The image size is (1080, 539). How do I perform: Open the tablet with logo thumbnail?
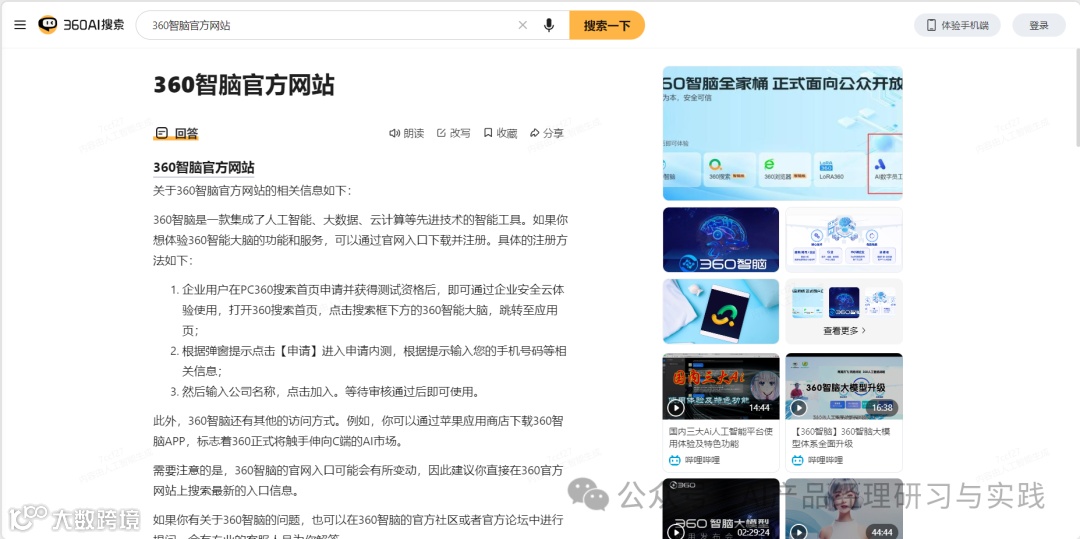pos(720,311)
